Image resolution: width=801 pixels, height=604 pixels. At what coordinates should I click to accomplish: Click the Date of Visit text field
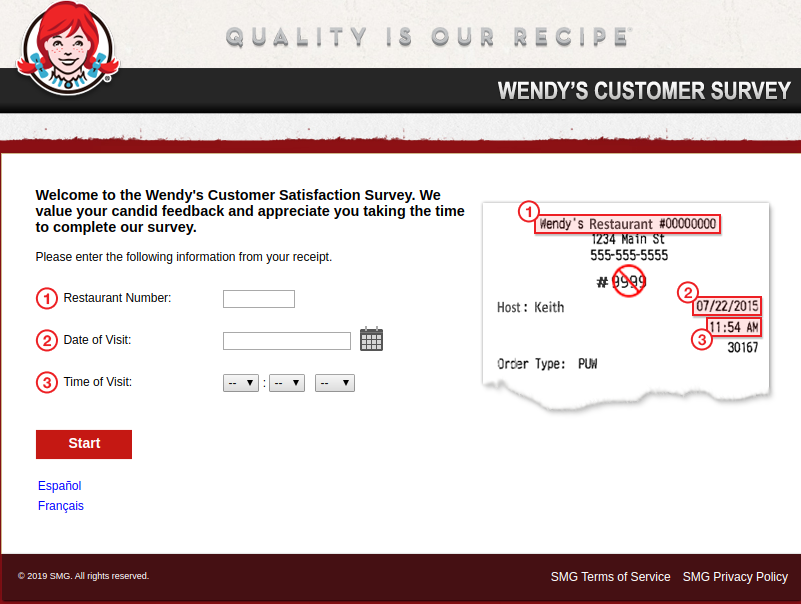[x=287, y=341]
